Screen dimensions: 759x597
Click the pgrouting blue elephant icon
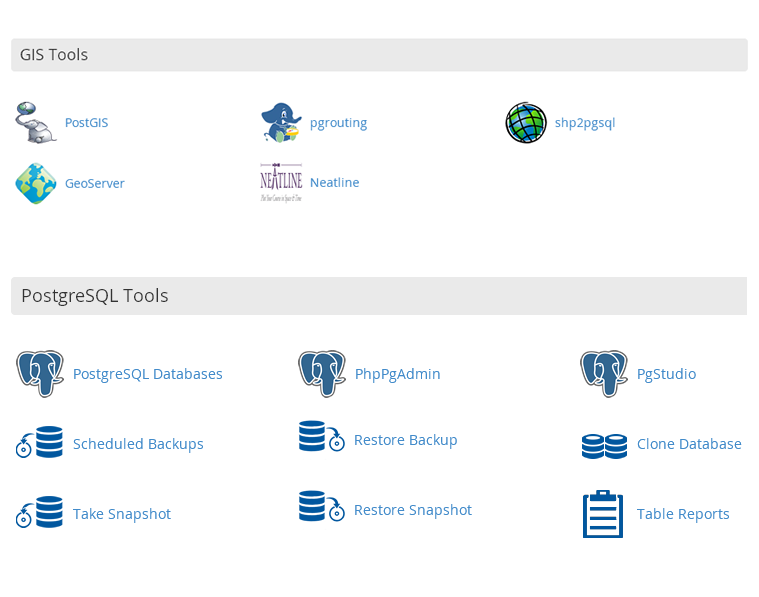click(281, 123)
